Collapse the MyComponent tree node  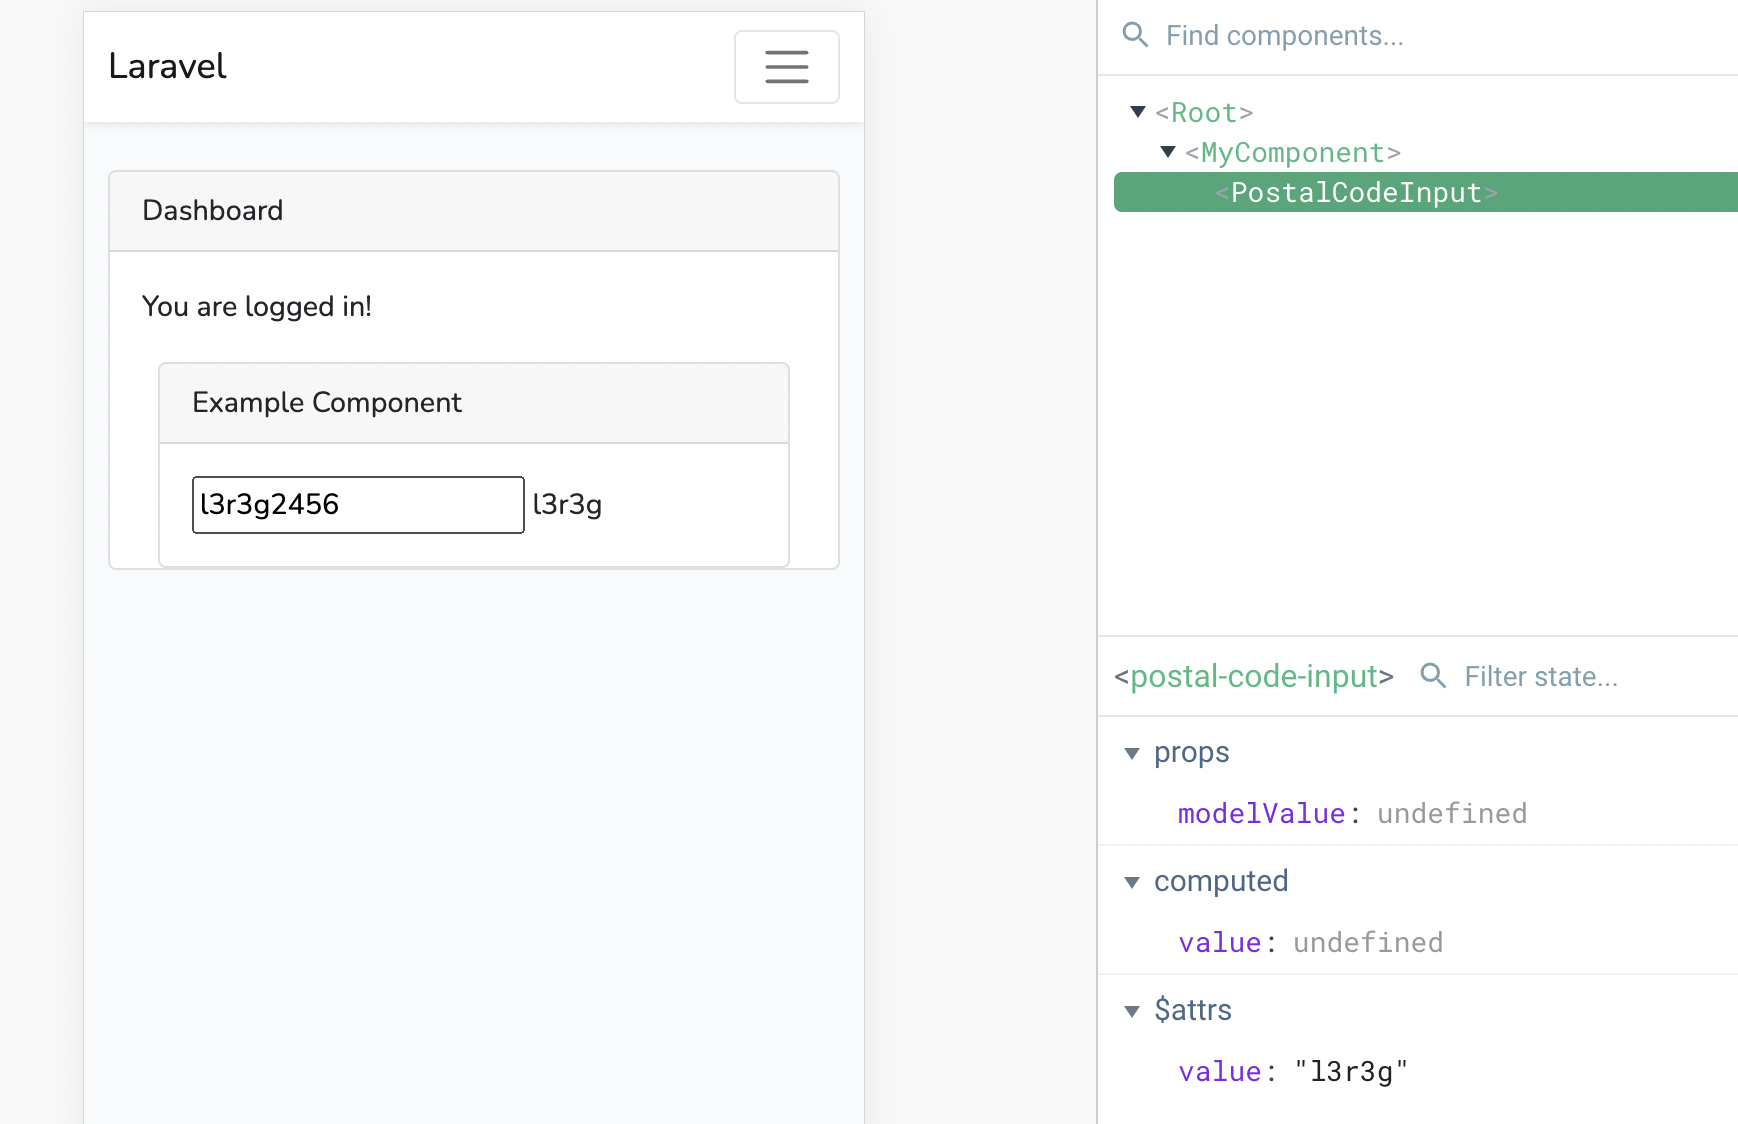pos(1168,152)
